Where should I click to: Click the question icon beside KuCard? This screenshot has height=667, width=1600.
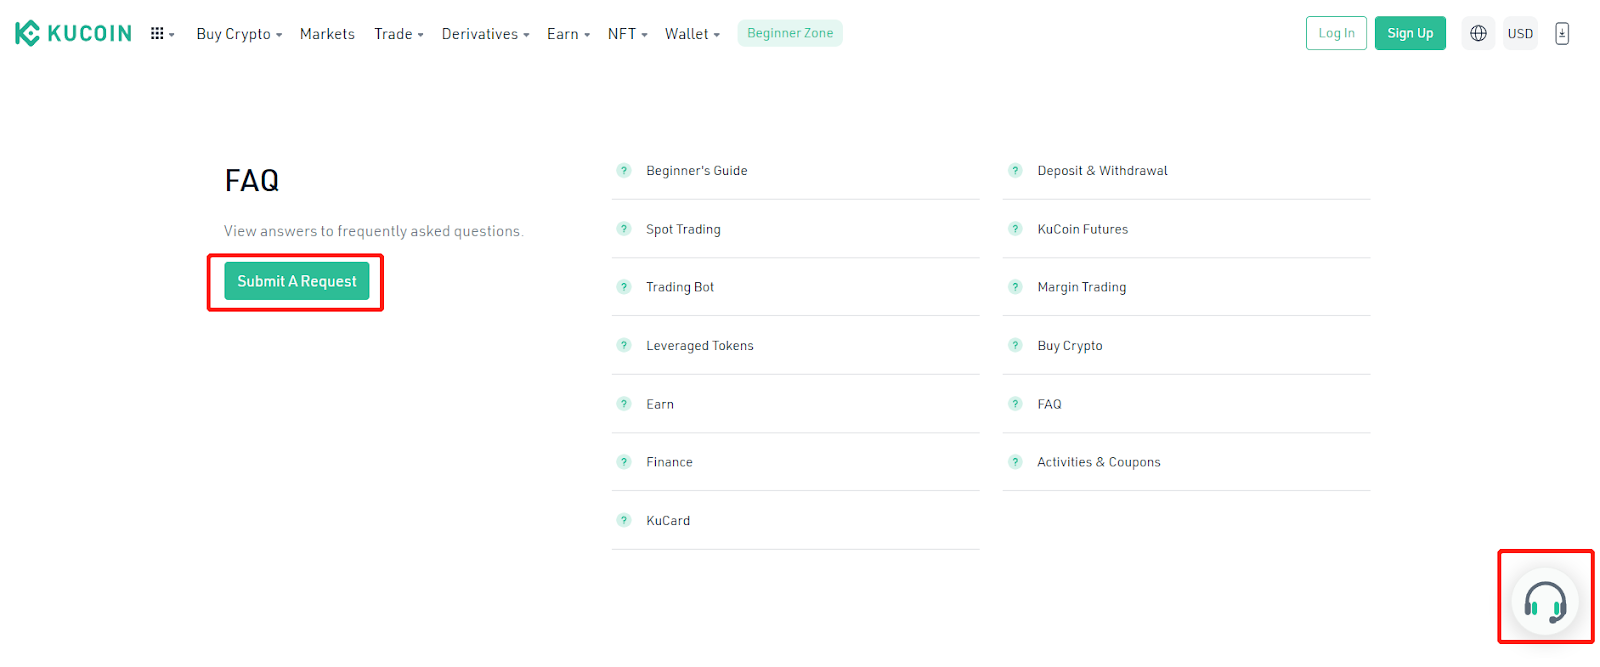point(624,521)
